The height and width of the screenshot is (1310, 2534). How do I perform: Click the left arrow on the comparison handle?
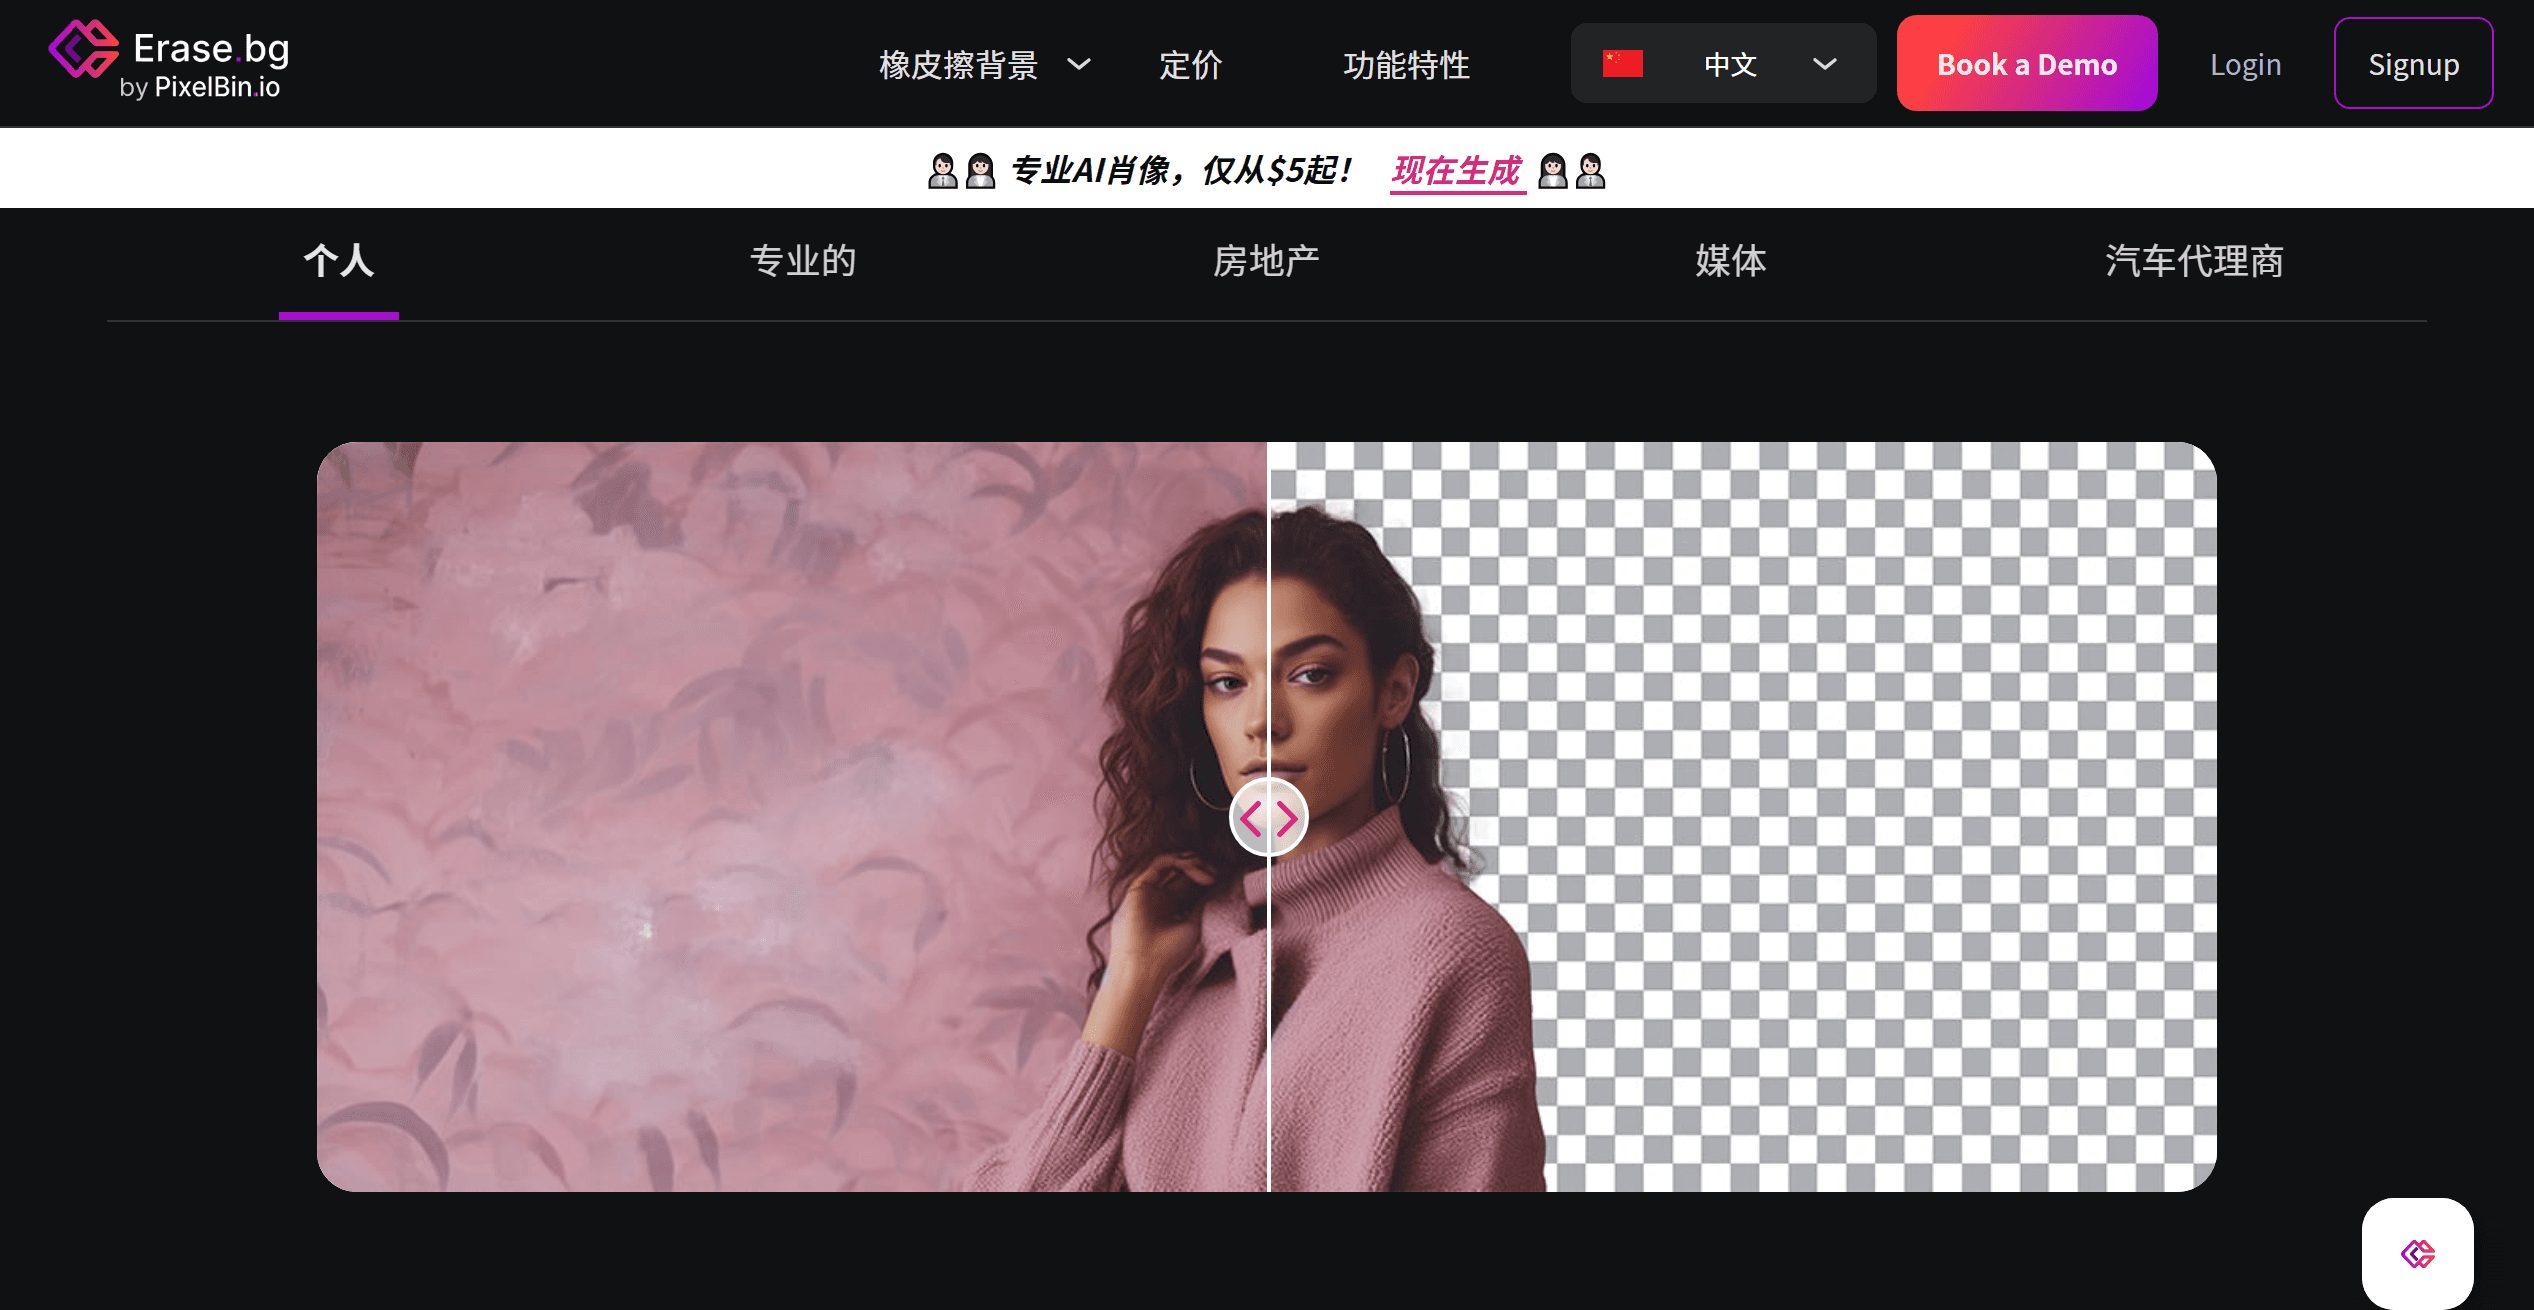click(1253, 817)
